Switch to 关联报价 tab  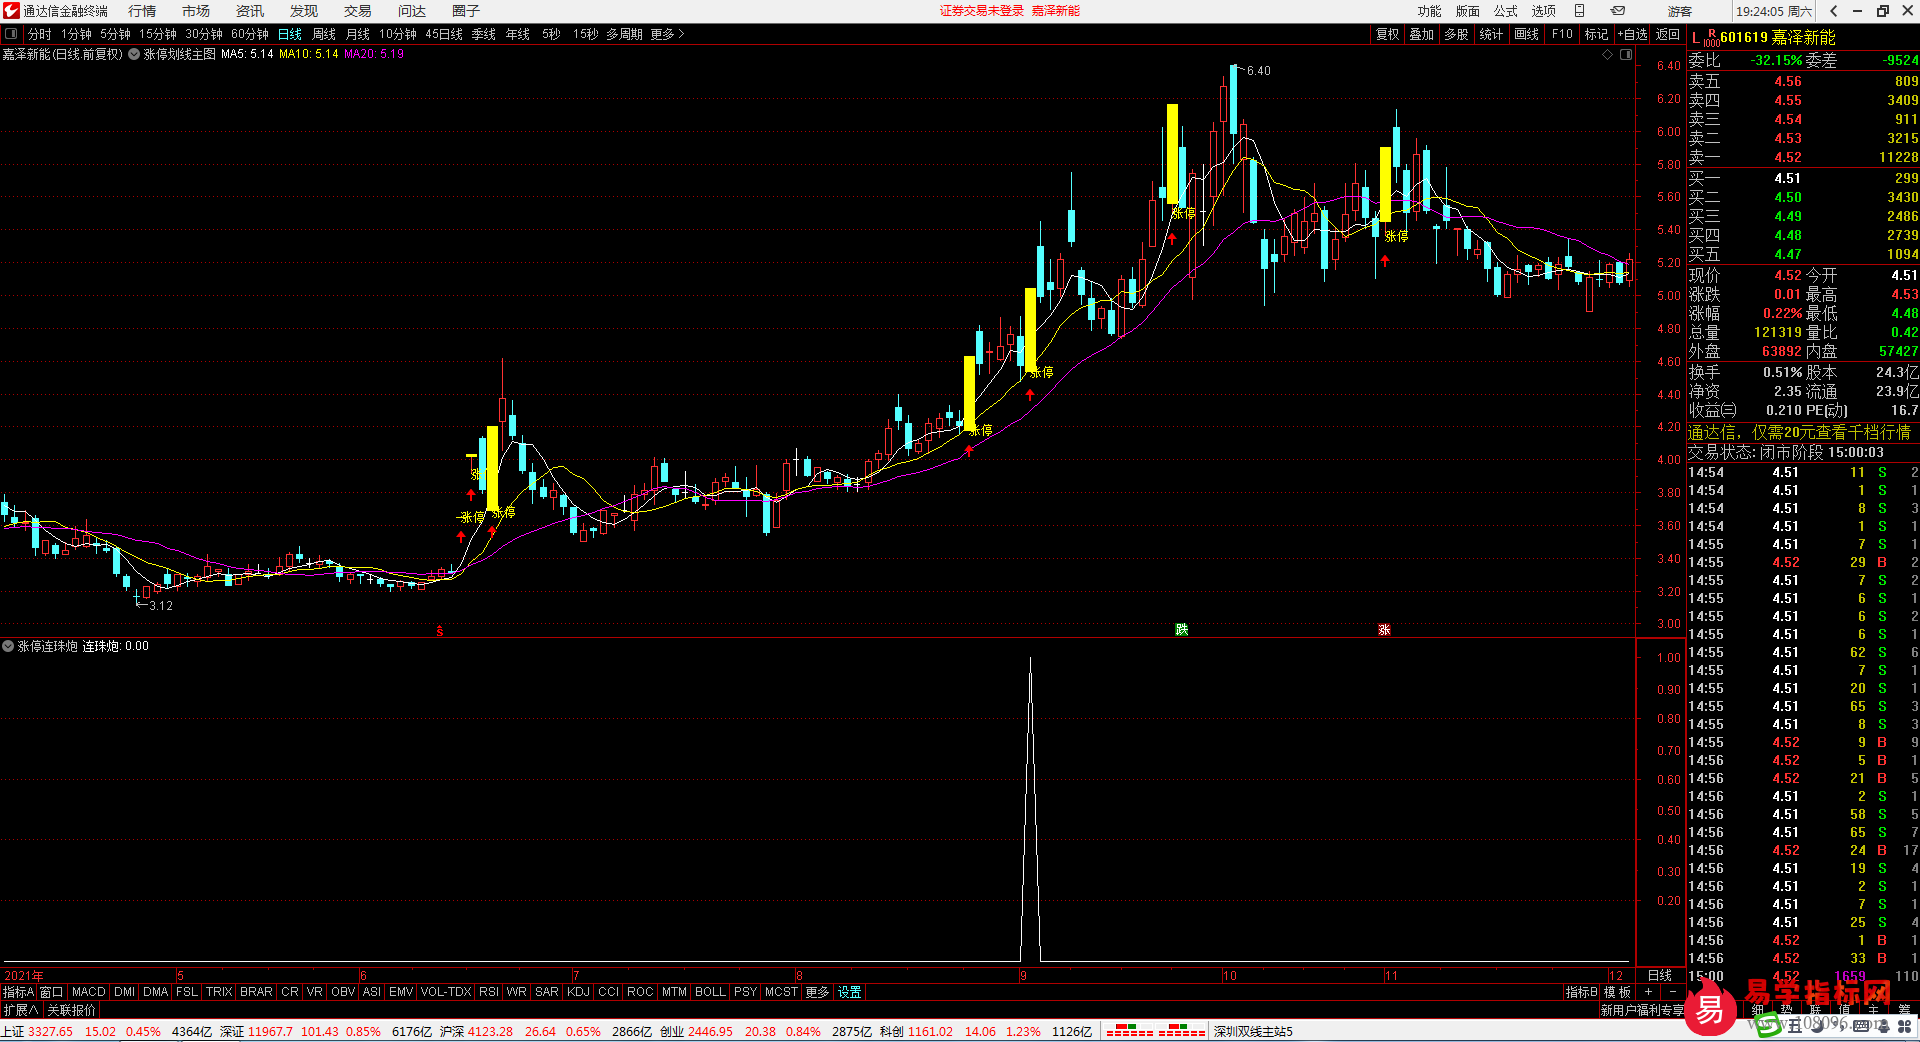[72, 1010]
